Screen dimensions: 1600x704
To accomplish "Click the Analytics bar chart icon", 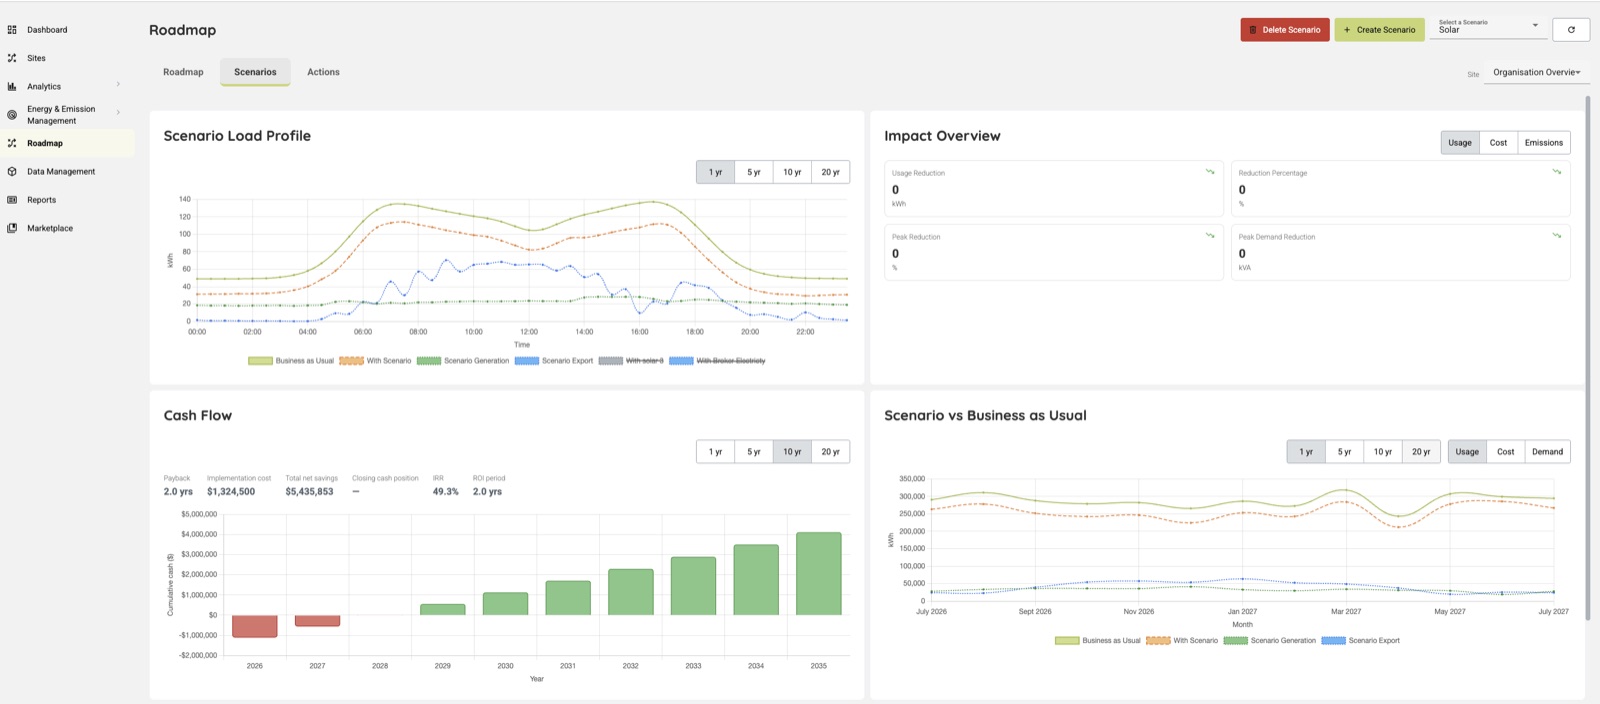I will tap(12, 87).
